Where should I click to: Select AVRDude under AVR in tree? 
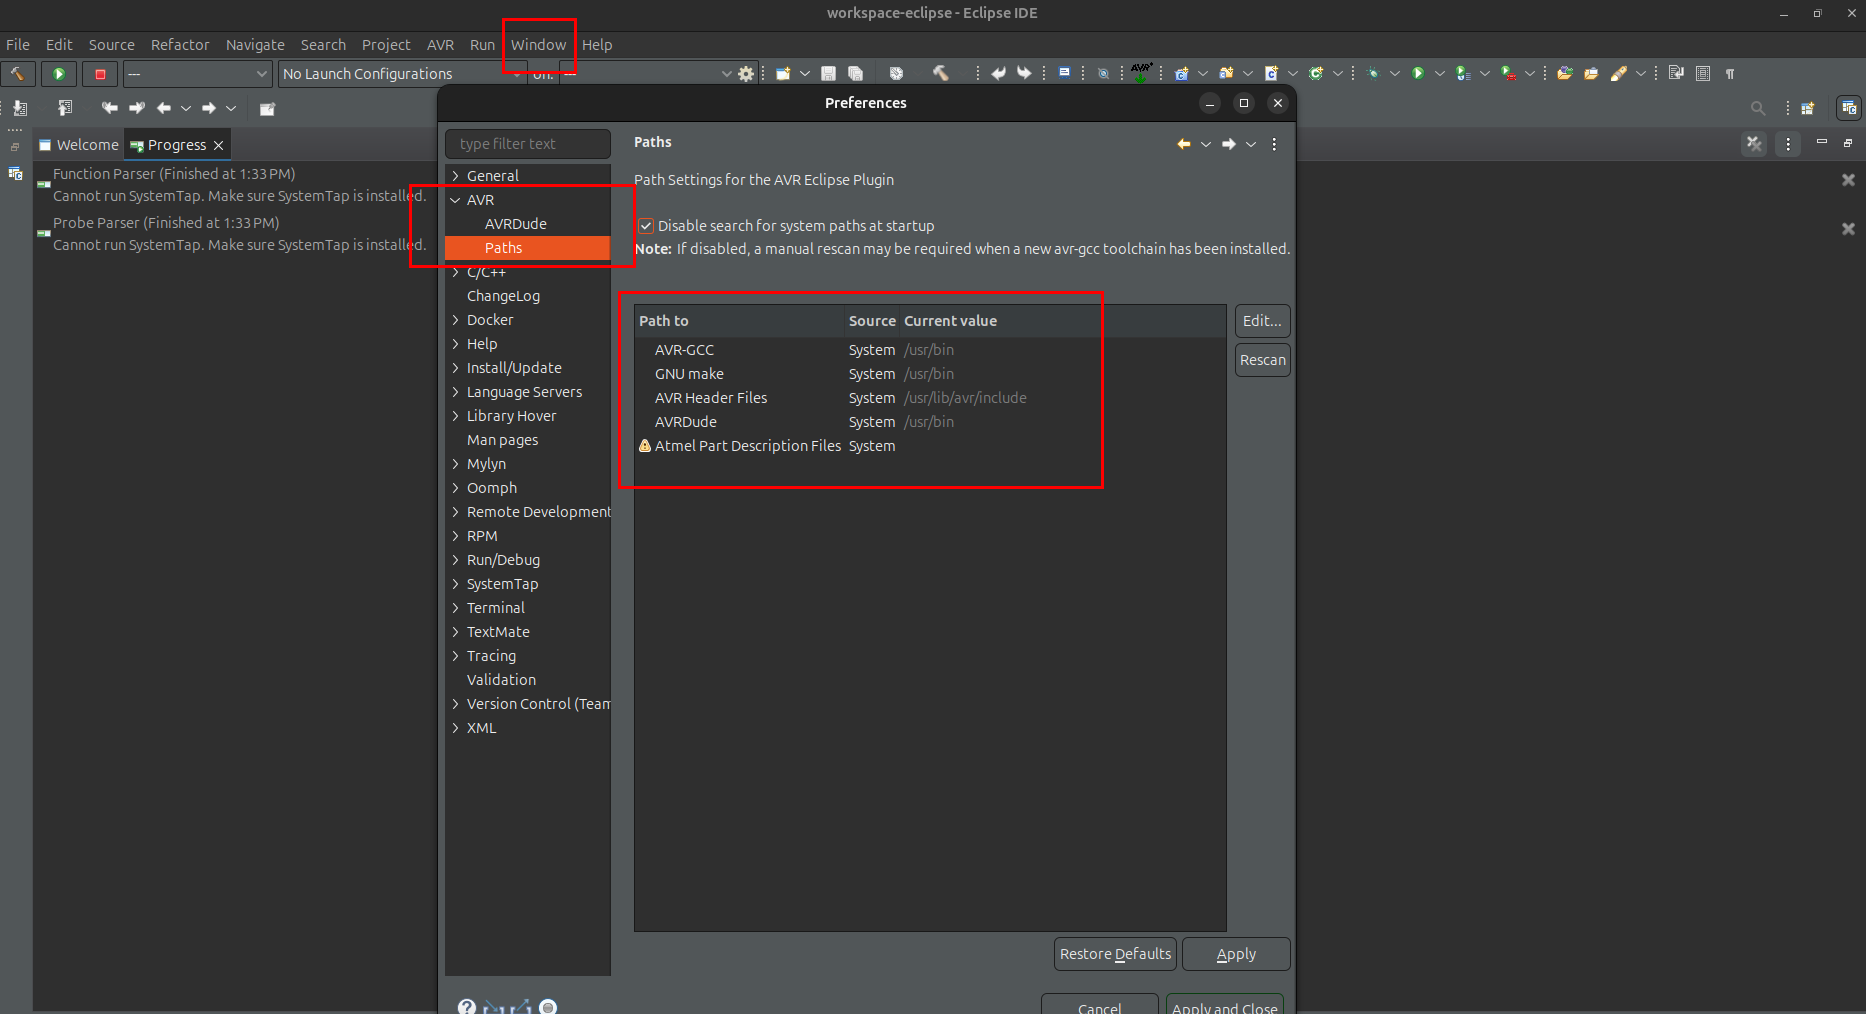[x=516, y=224]
